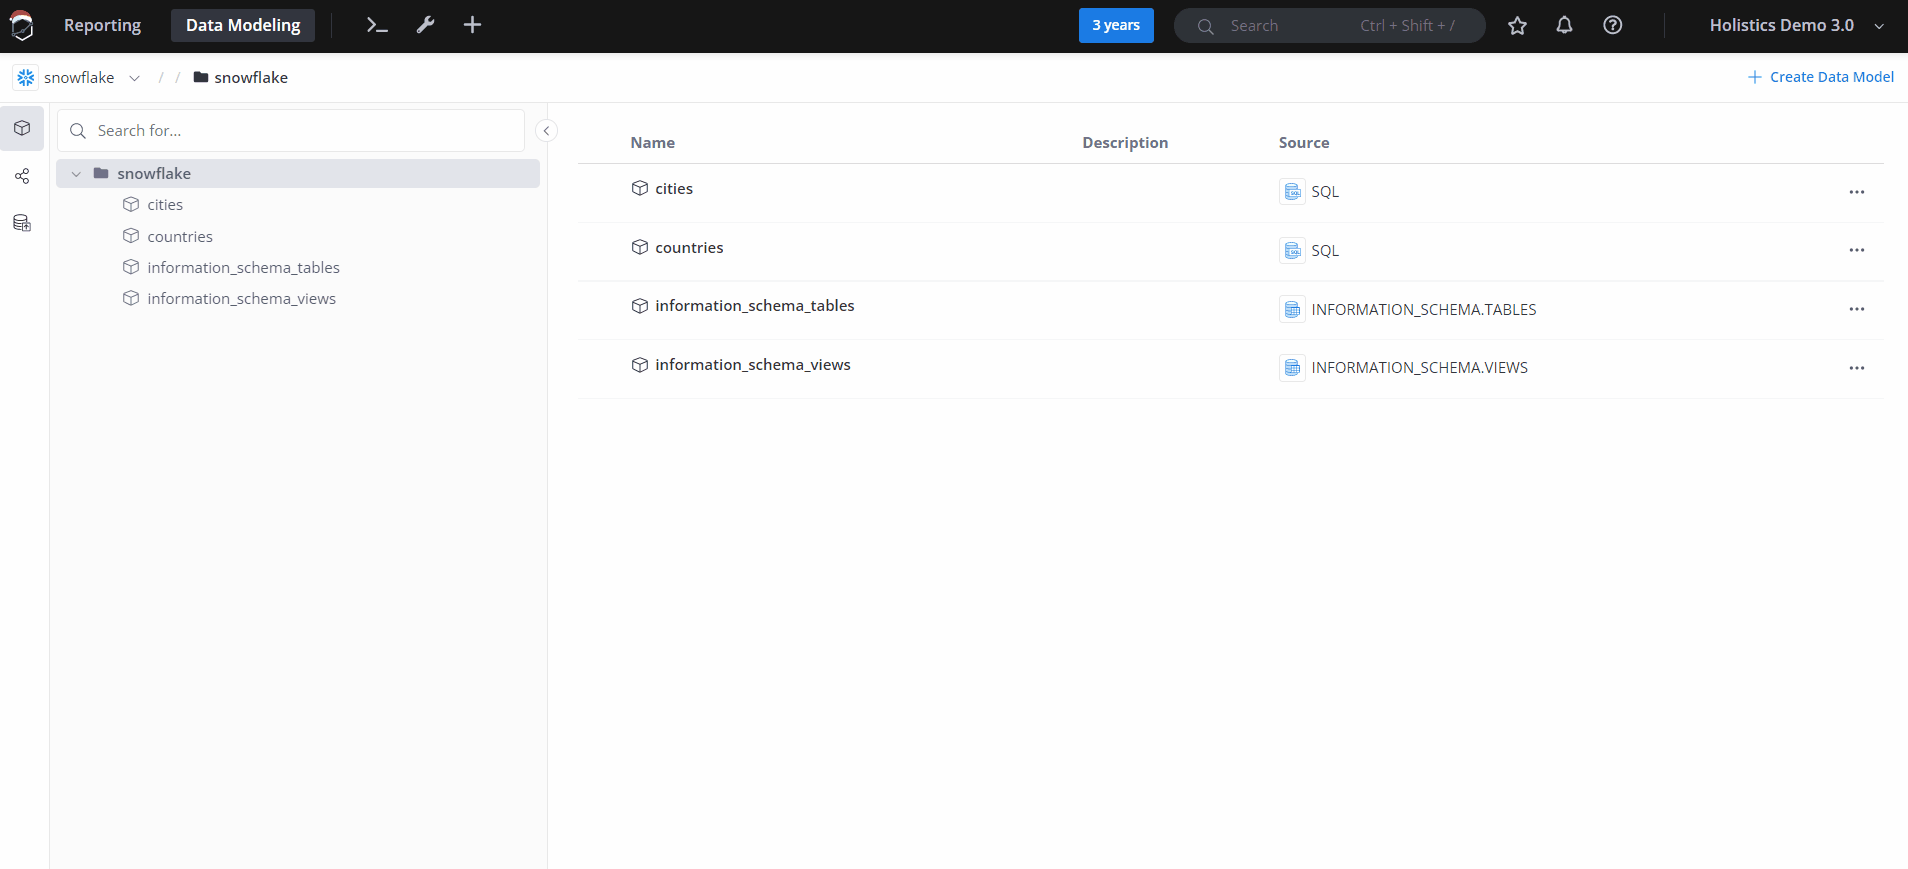Click cube icon next to cities in list

[640, 188]
